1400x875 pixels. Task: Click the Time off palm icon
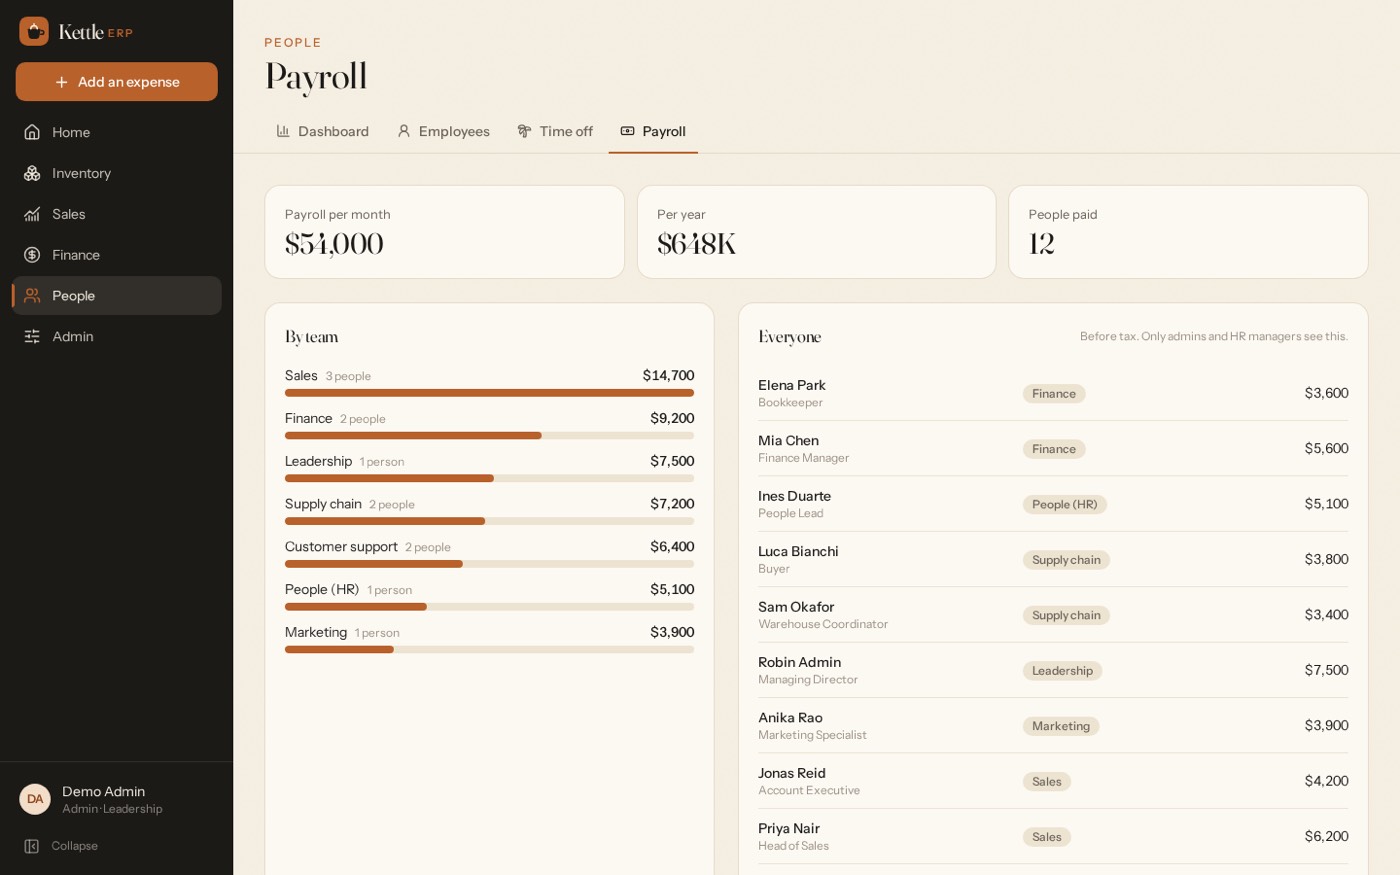[x=524, y=131]
